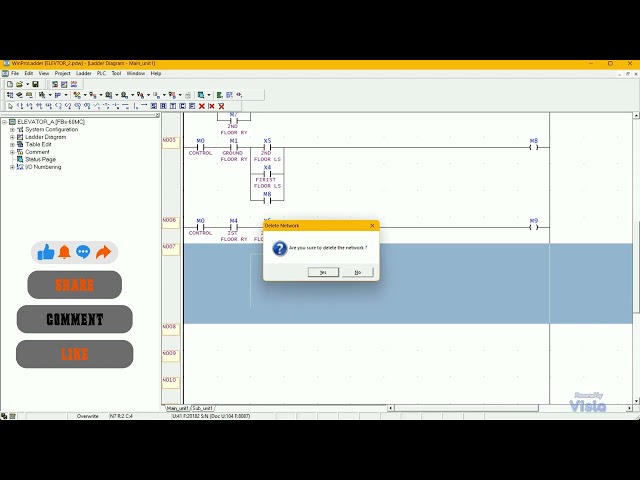Select the output coil tool

[x=59, y=106]
